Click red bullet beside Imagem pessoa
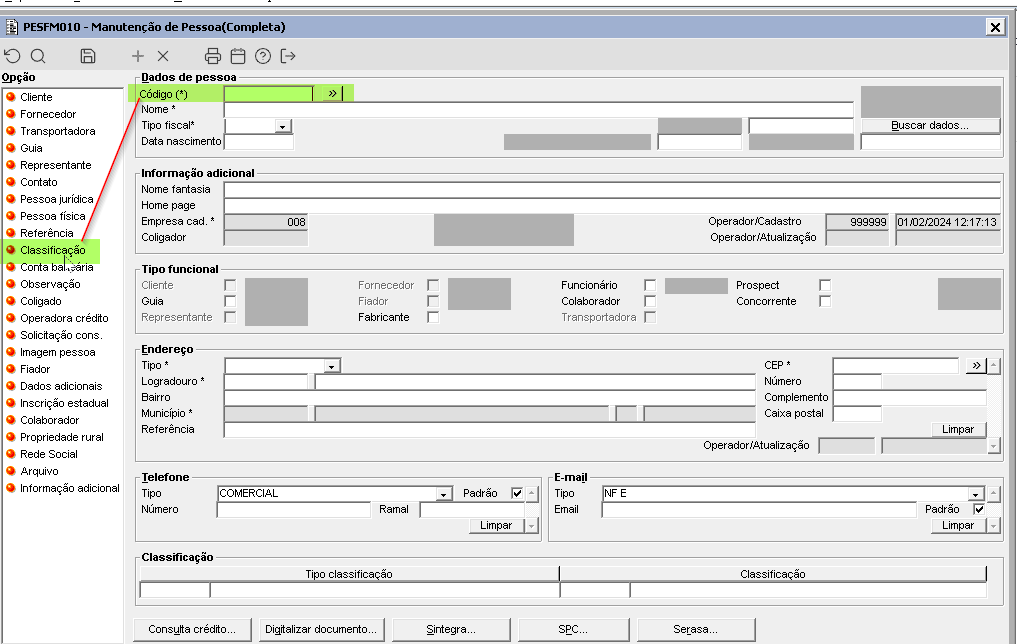Image resolution: width=1017 pixels, height=644 pixels. pyautogui.click(x=11, y=352)
